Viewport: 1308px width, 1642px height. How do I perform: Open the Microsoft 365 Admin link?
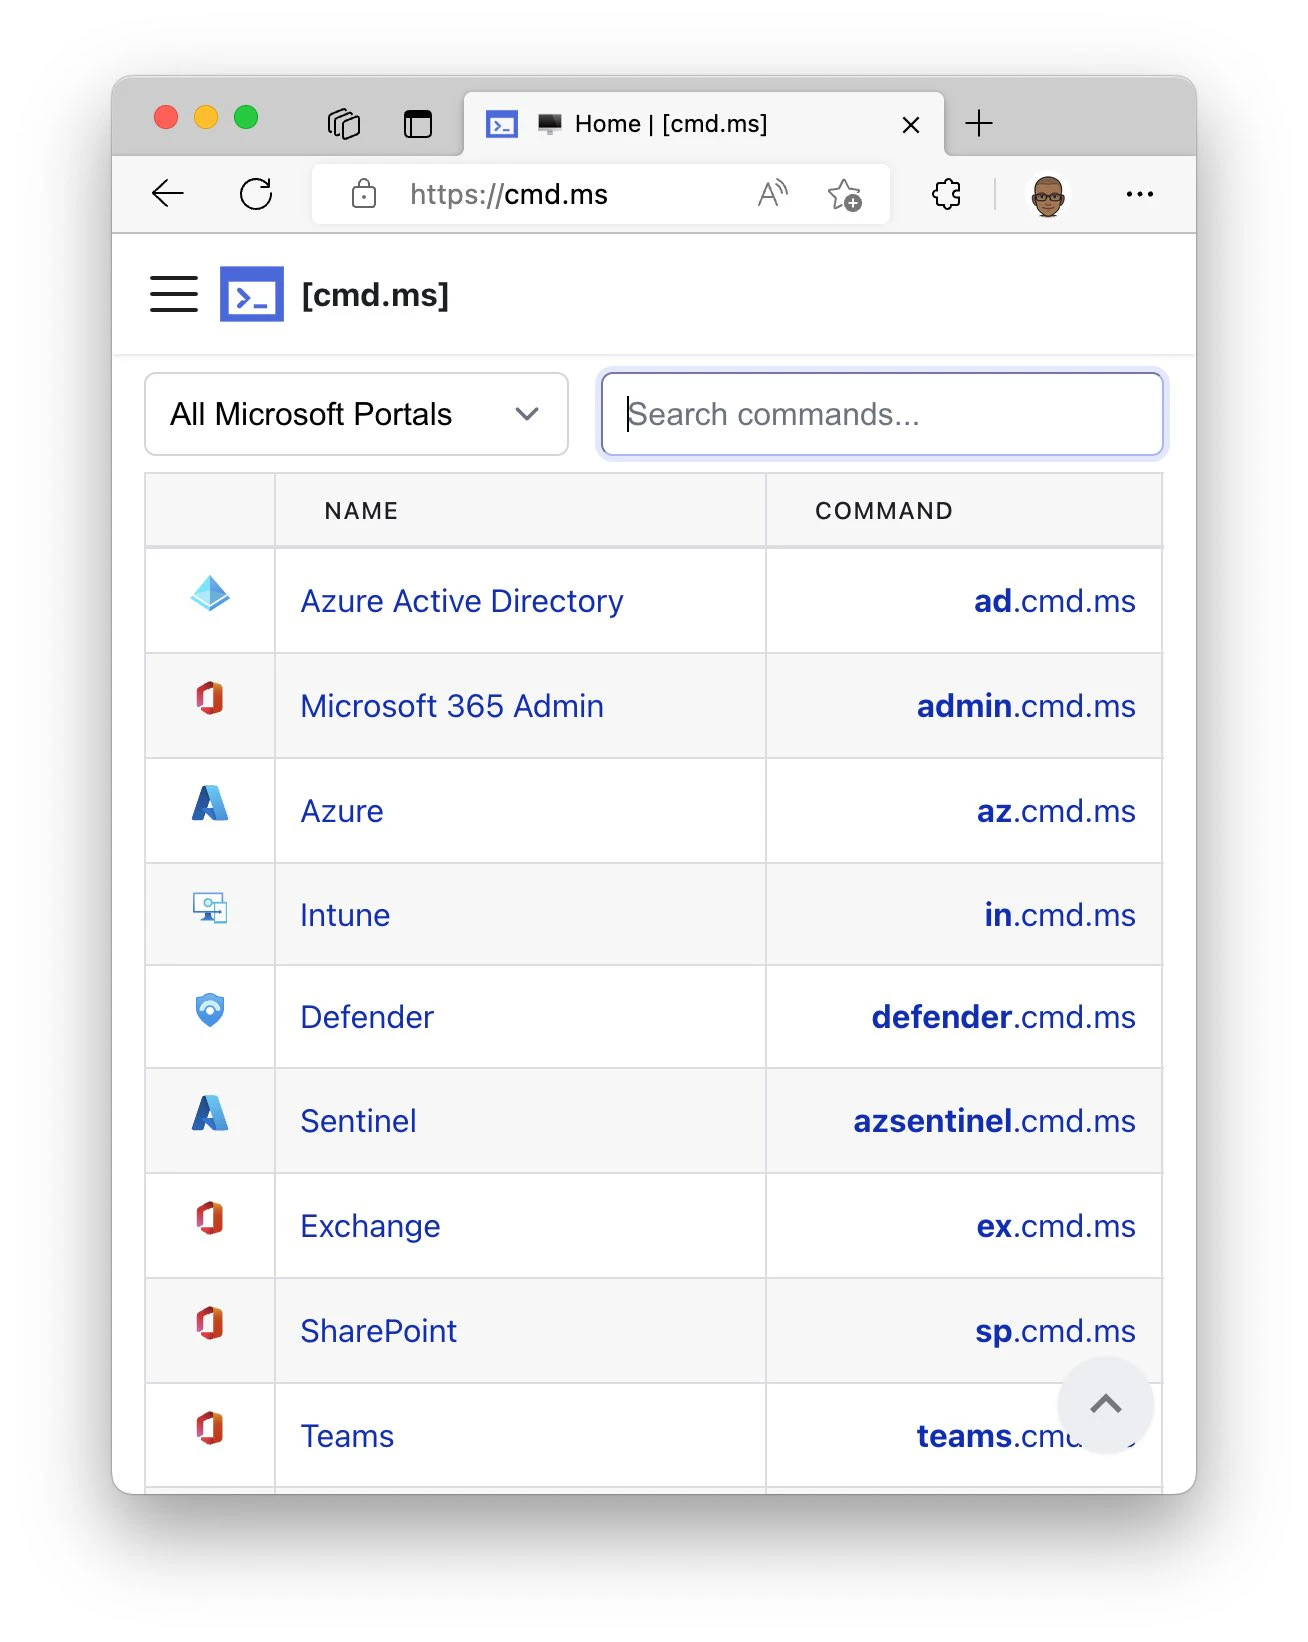coord(452,706)
